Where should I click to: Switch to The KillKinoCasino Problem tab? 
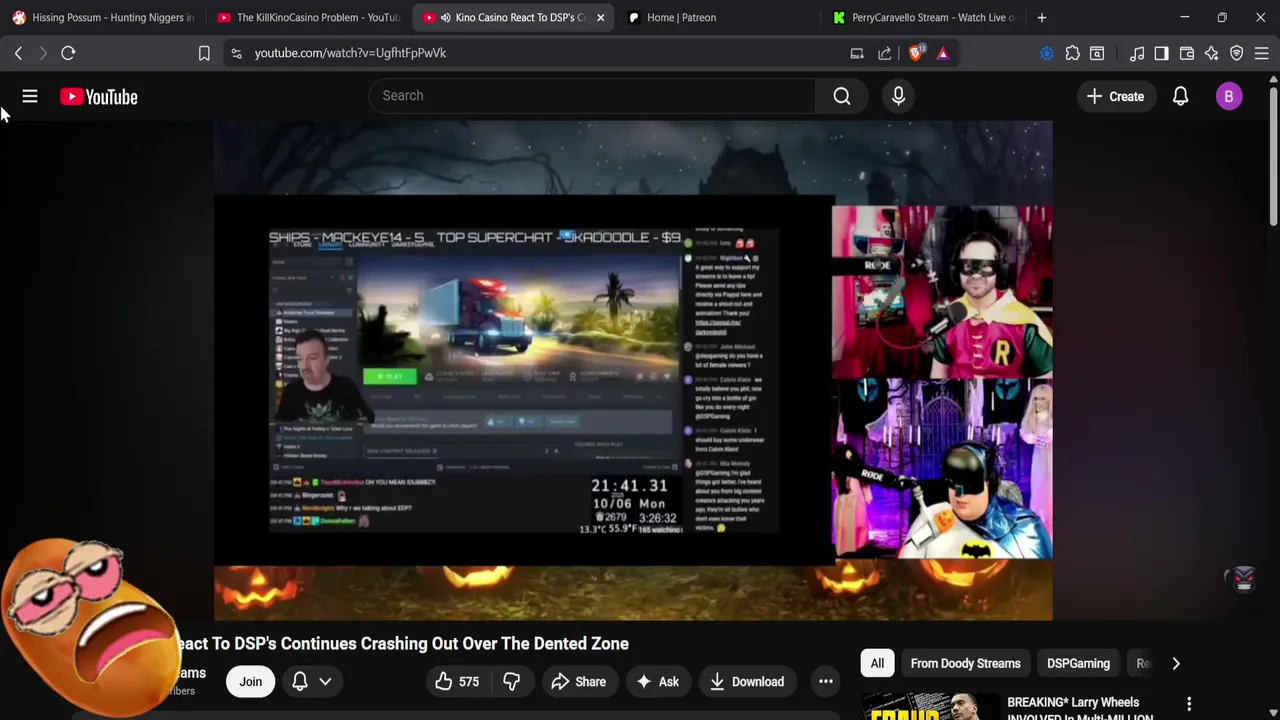pos(308,17)
